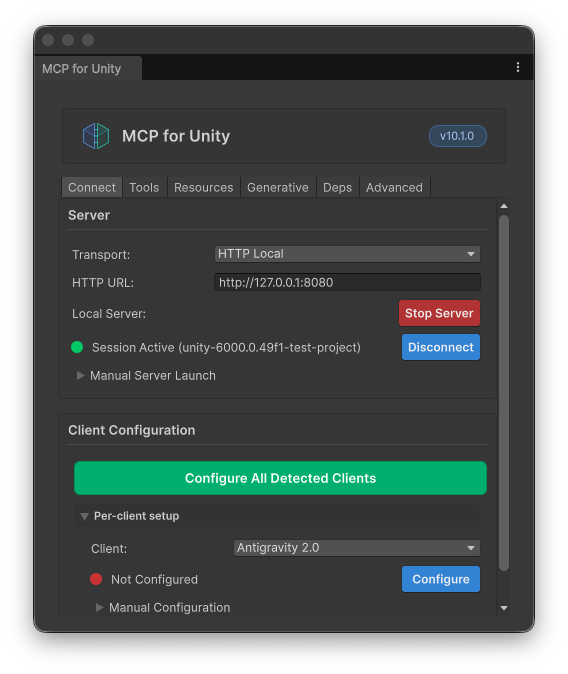Click the Session Active status text
568x674 pixels.
(x=226, y=347)
